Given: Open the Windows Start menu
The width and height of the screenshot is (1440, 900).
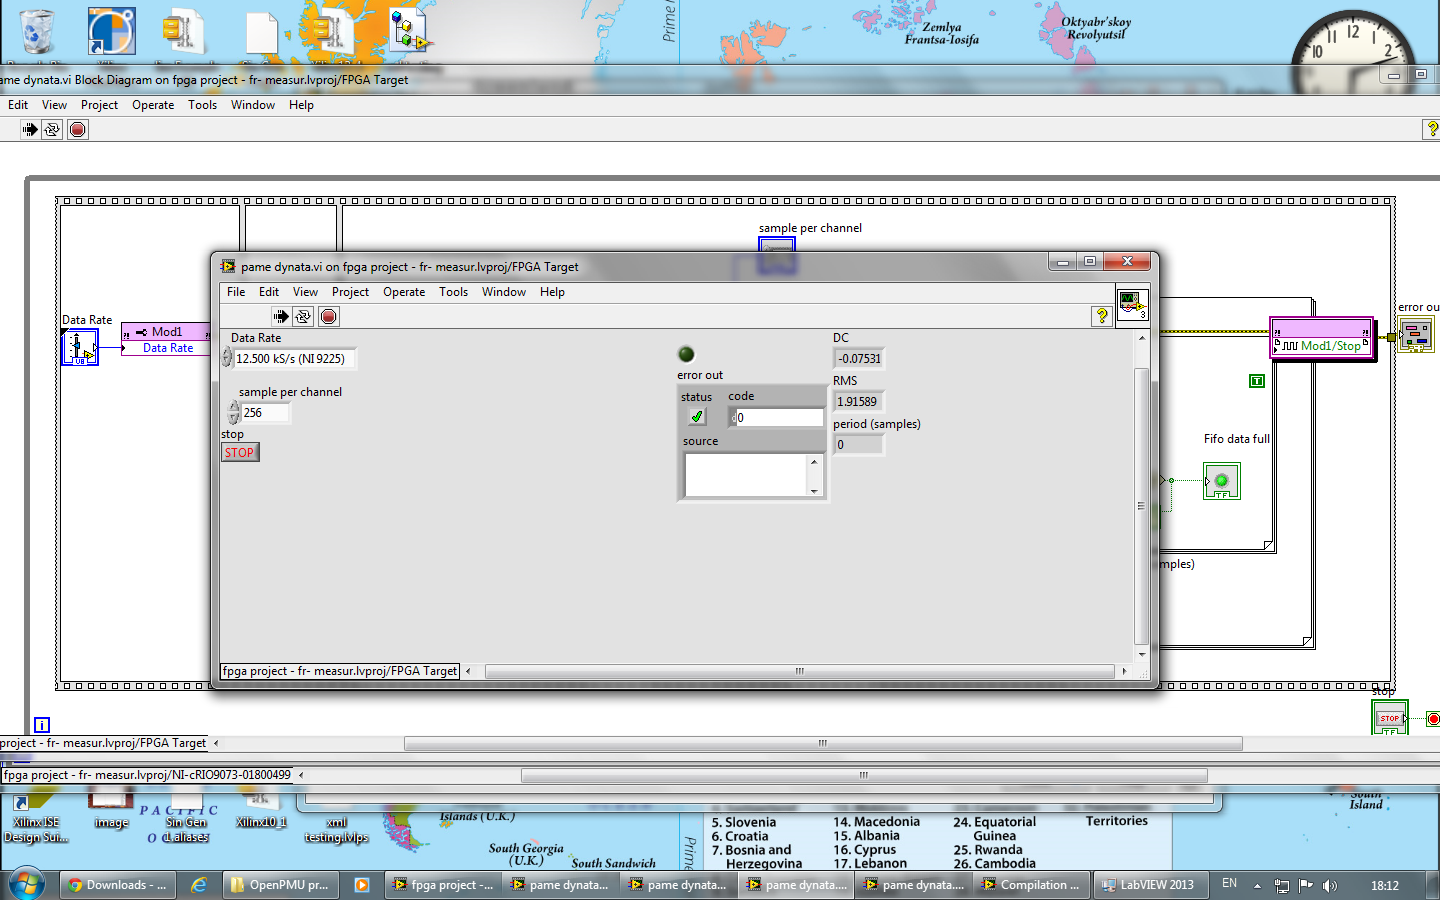Looking at the screenshot, I should click(27, 884).
